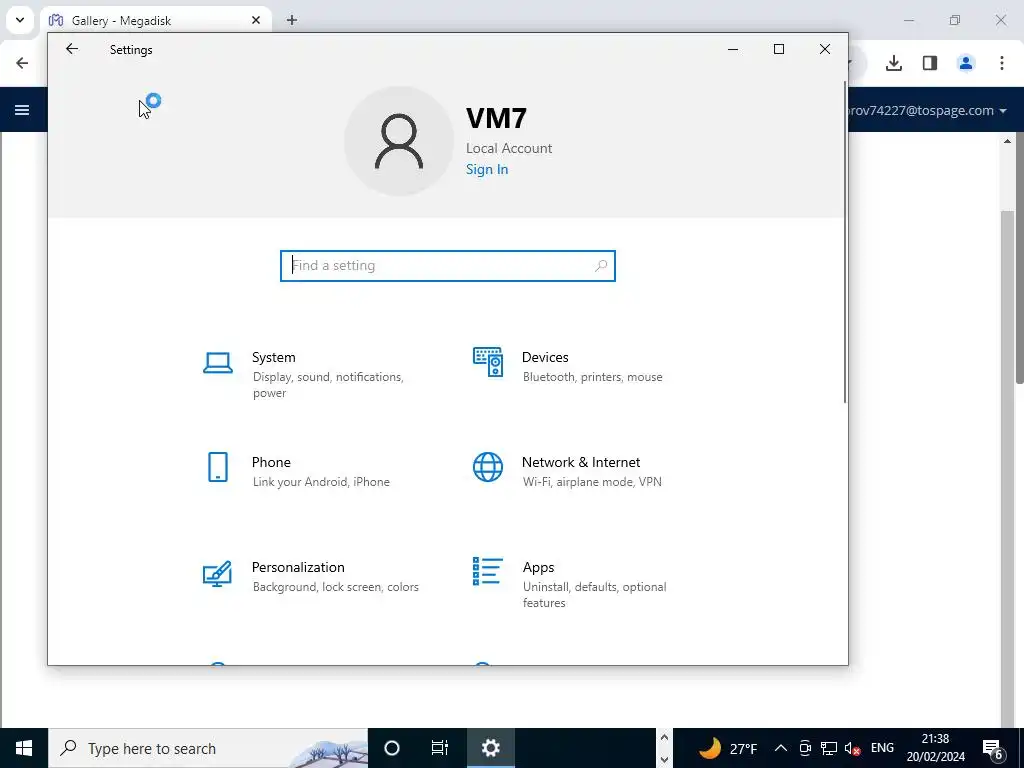Click the VM7 user avatar picture
1024x768 pixels.
[x=398, y=141]
